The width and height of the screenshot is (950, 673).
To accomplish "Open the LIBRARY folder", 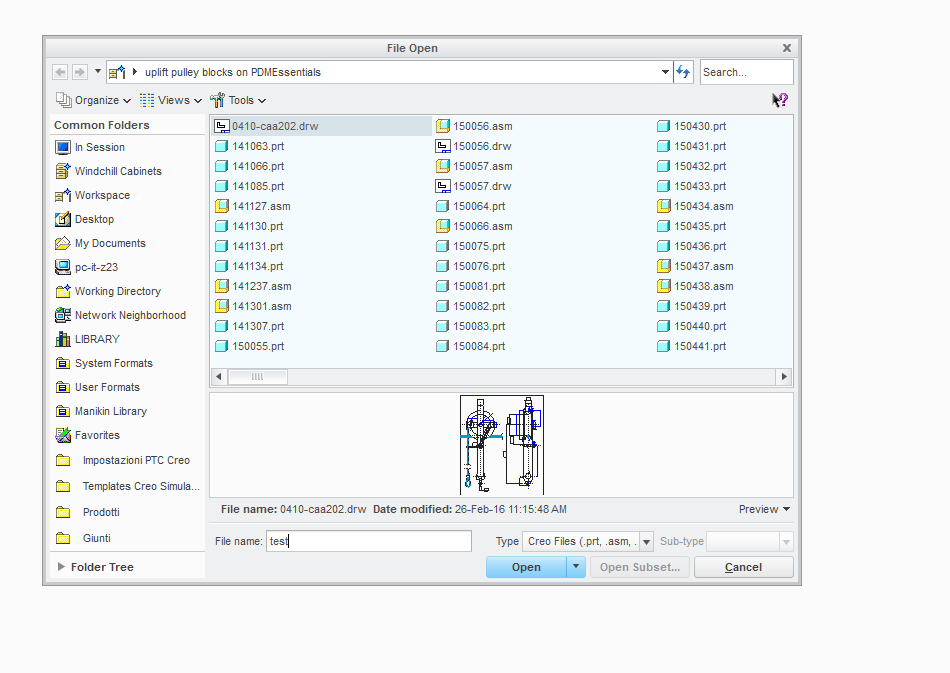I will (87, 339).
